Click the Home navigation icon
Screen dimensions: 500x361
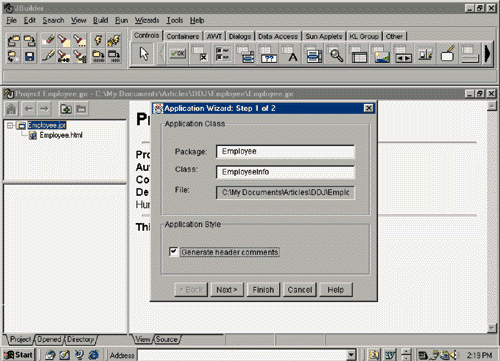click(x=11, y=109)
